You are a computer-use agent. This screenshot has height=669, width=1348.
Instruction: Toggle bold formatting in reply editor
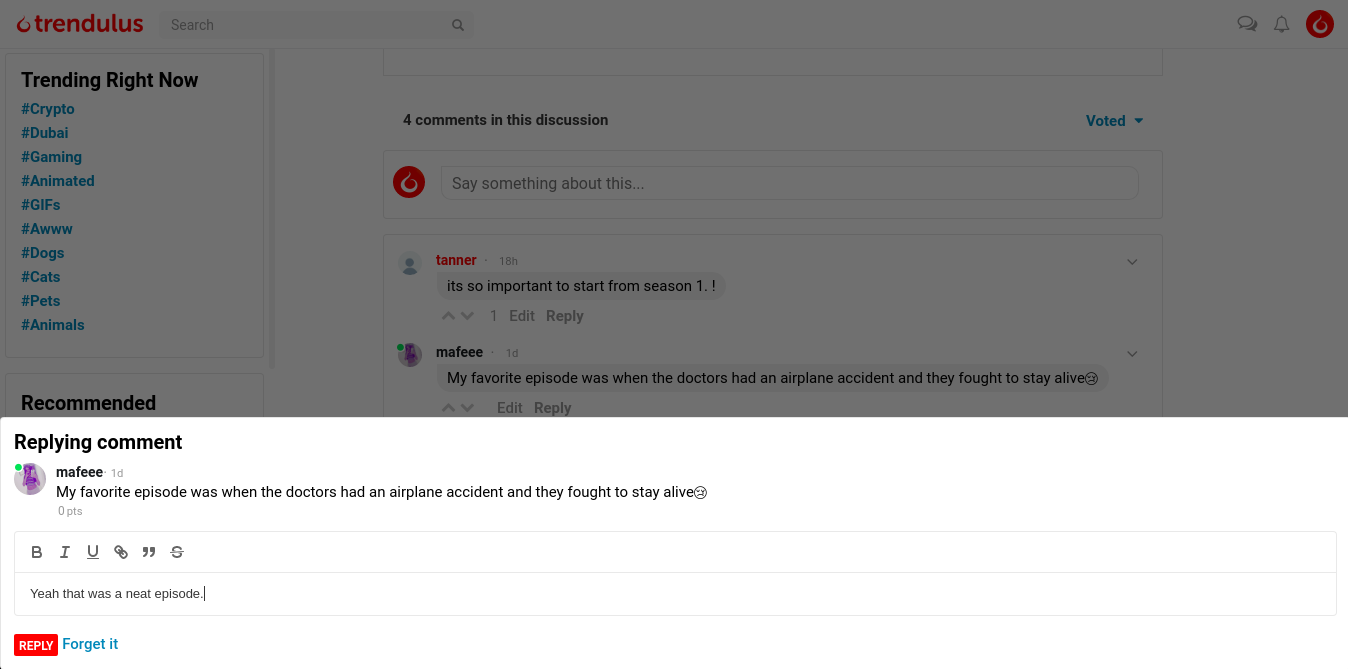pyautogui.click(x=37, y=552)
